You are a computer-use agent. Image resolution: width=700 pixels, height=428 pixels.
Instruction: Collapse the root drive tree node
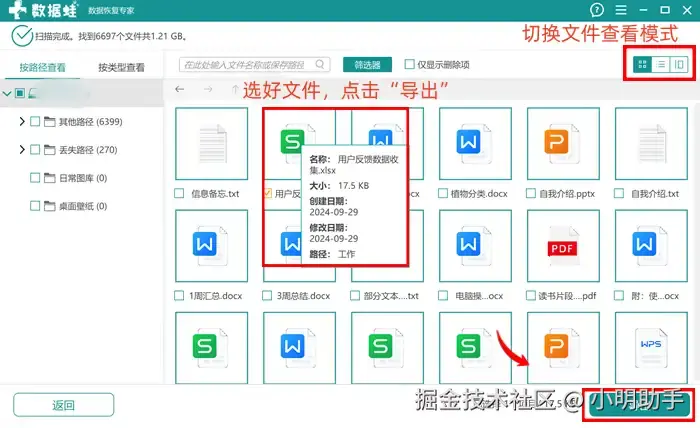coord(7,94)
